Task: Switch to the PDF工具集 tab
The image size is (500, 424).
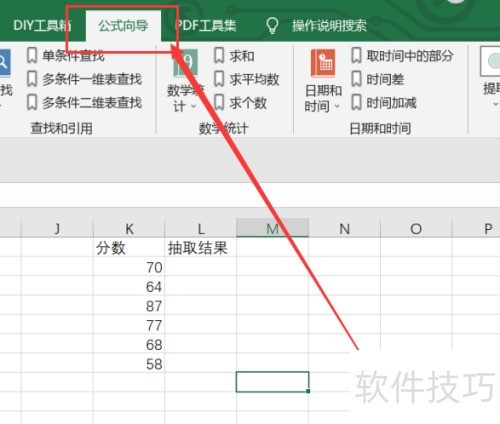Action: point(205,25)
